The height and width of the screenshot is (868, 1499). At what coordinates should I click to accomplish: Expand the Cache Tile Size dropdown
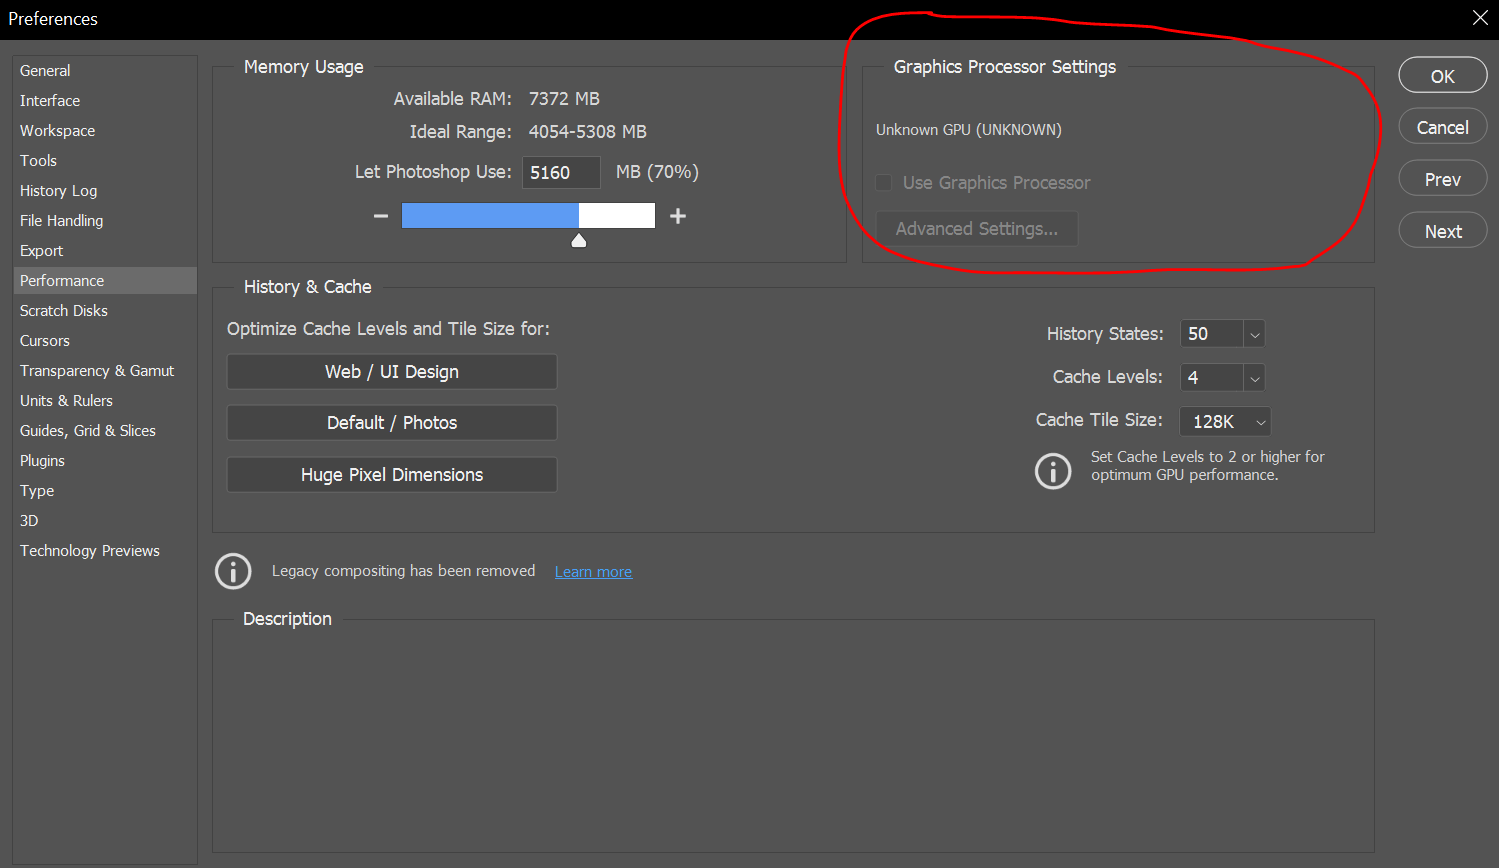point(1260,421)
